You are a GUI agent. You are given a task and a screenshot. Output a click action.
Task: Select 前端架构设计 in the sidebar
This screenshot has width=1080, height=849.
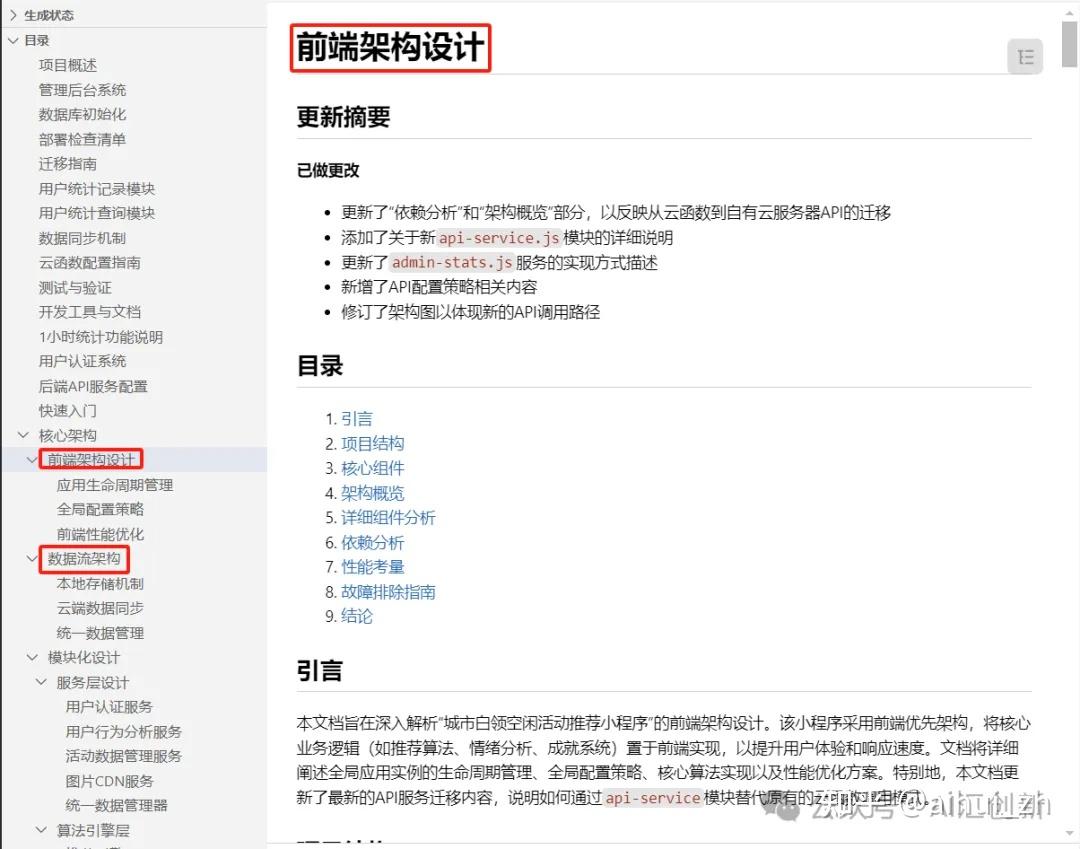click(x=91, y=459)
